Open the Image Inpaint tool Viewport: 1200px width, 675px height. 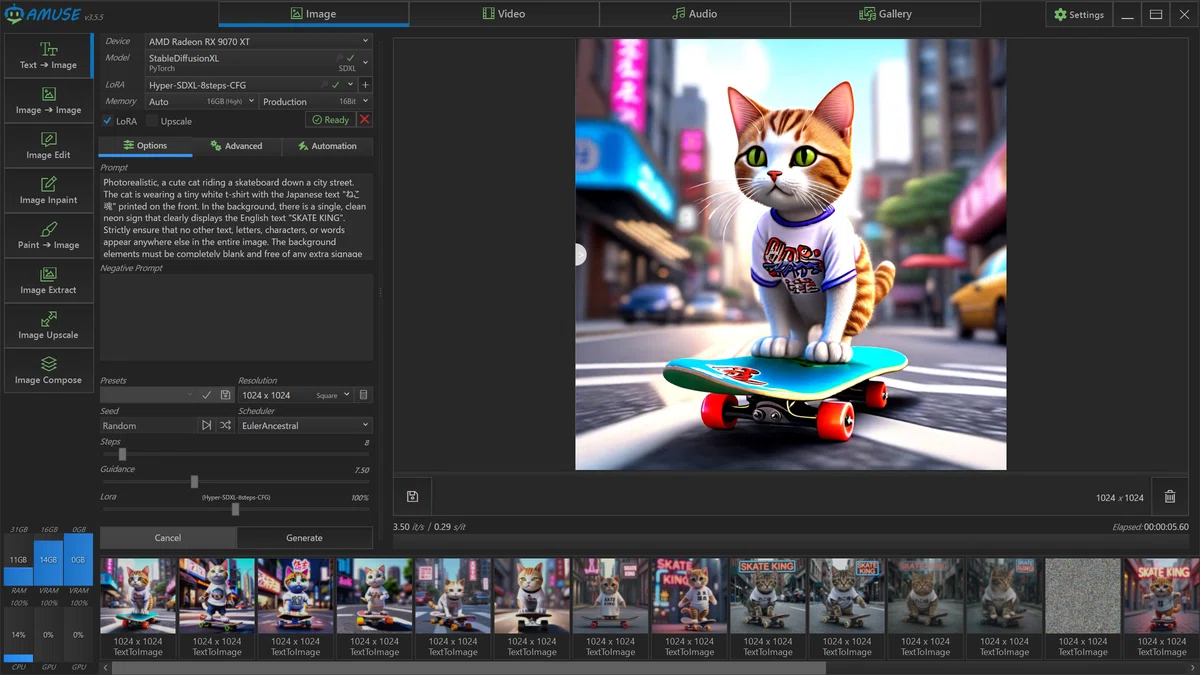click(48, 191)
